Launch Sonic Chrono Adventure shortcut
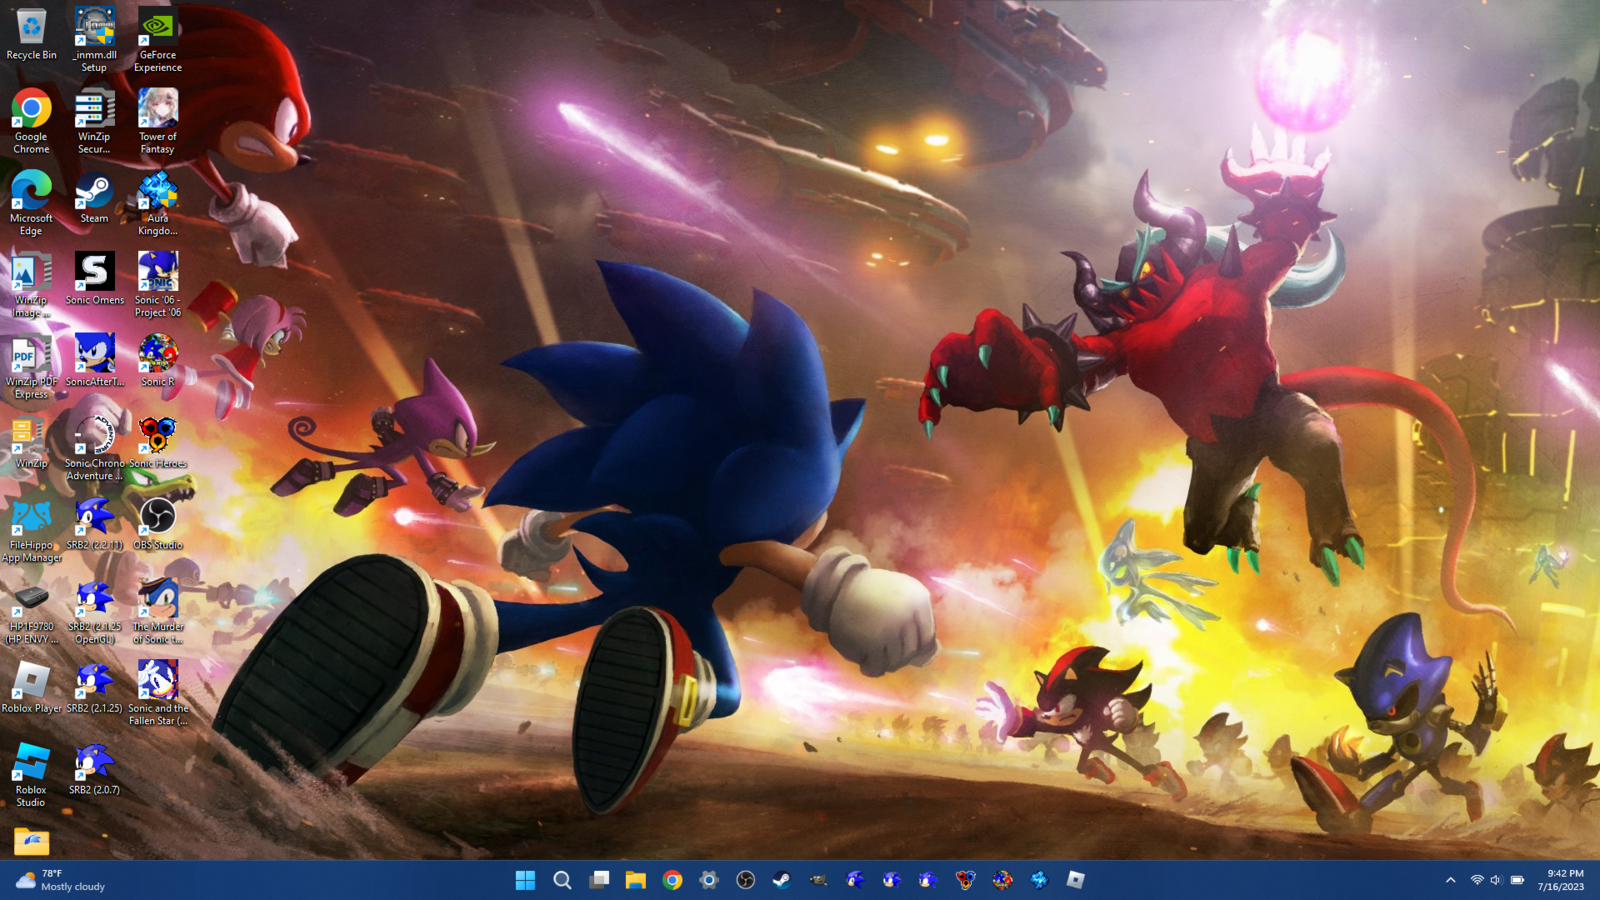This screenshot has width=1600, height=900. click(94, 449)
